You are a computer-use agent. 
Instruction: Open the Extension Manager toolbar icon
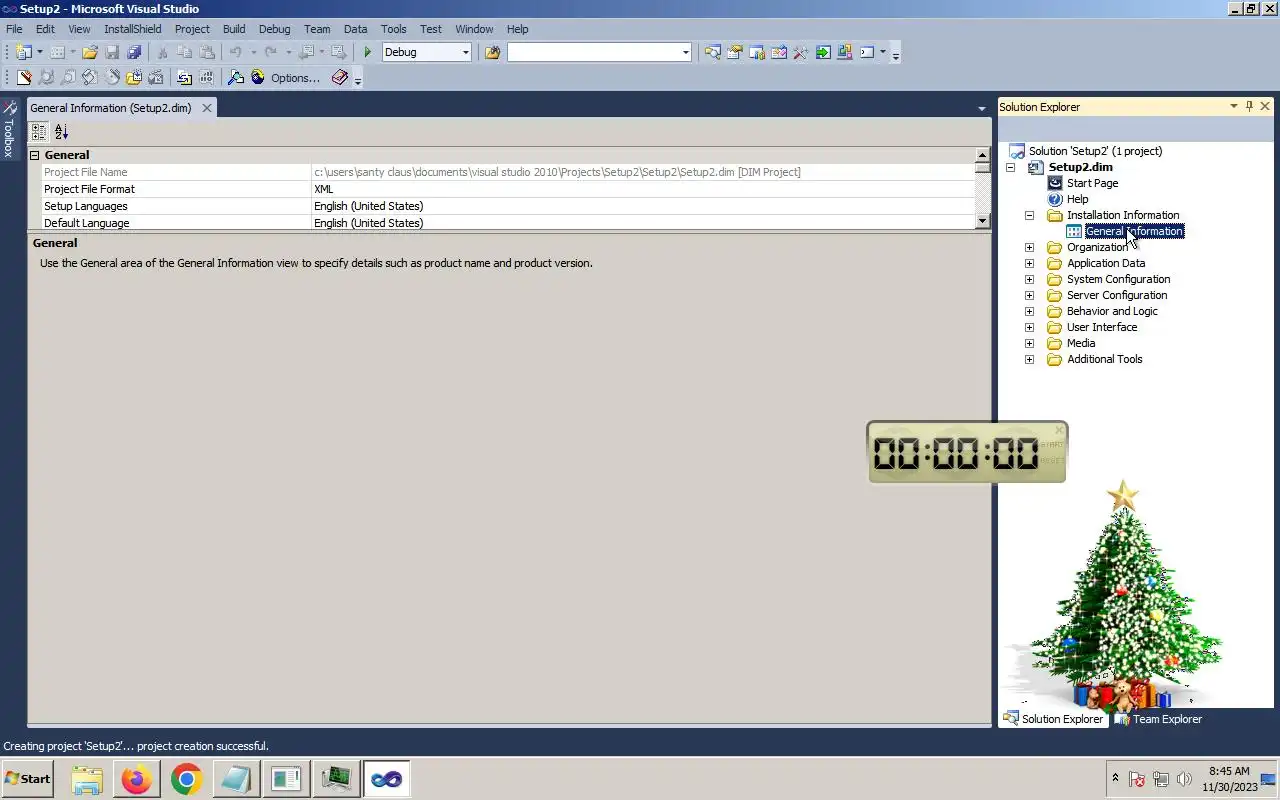tap(845, 52)
